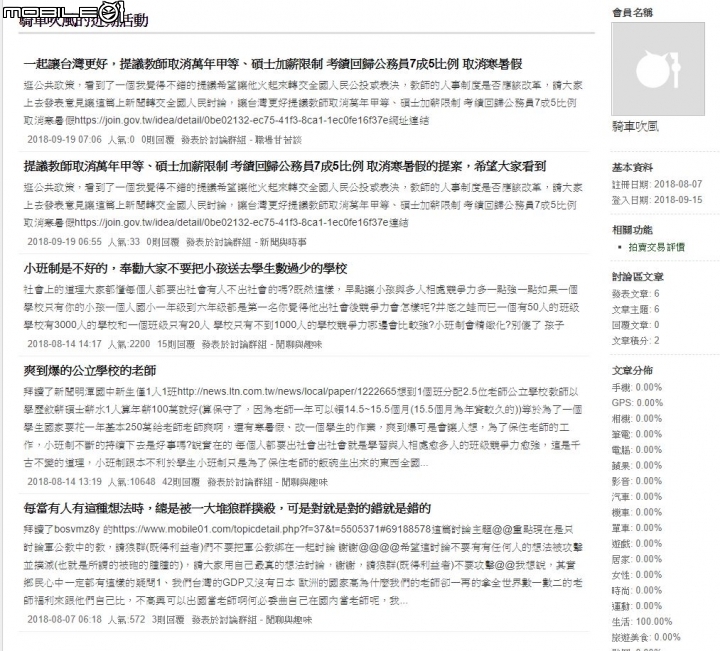
Task: Click forum group link 職場甘苦談
Action: 278,140
